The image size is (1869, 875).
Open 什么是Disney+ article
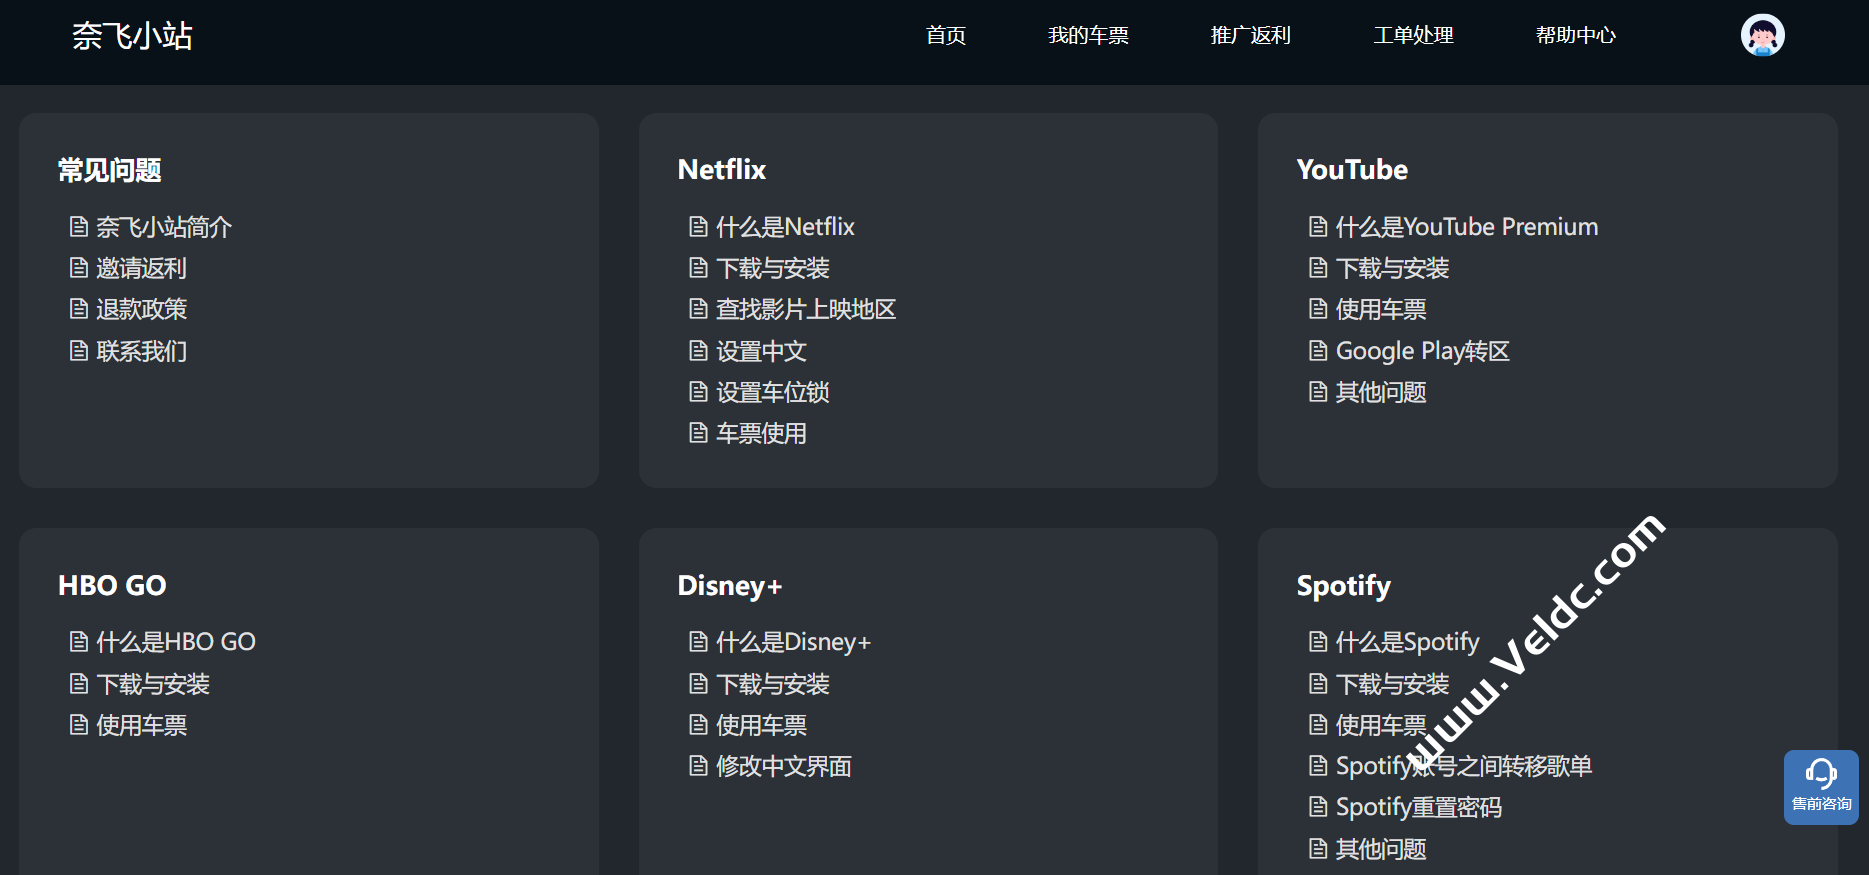tap(793, 642)
